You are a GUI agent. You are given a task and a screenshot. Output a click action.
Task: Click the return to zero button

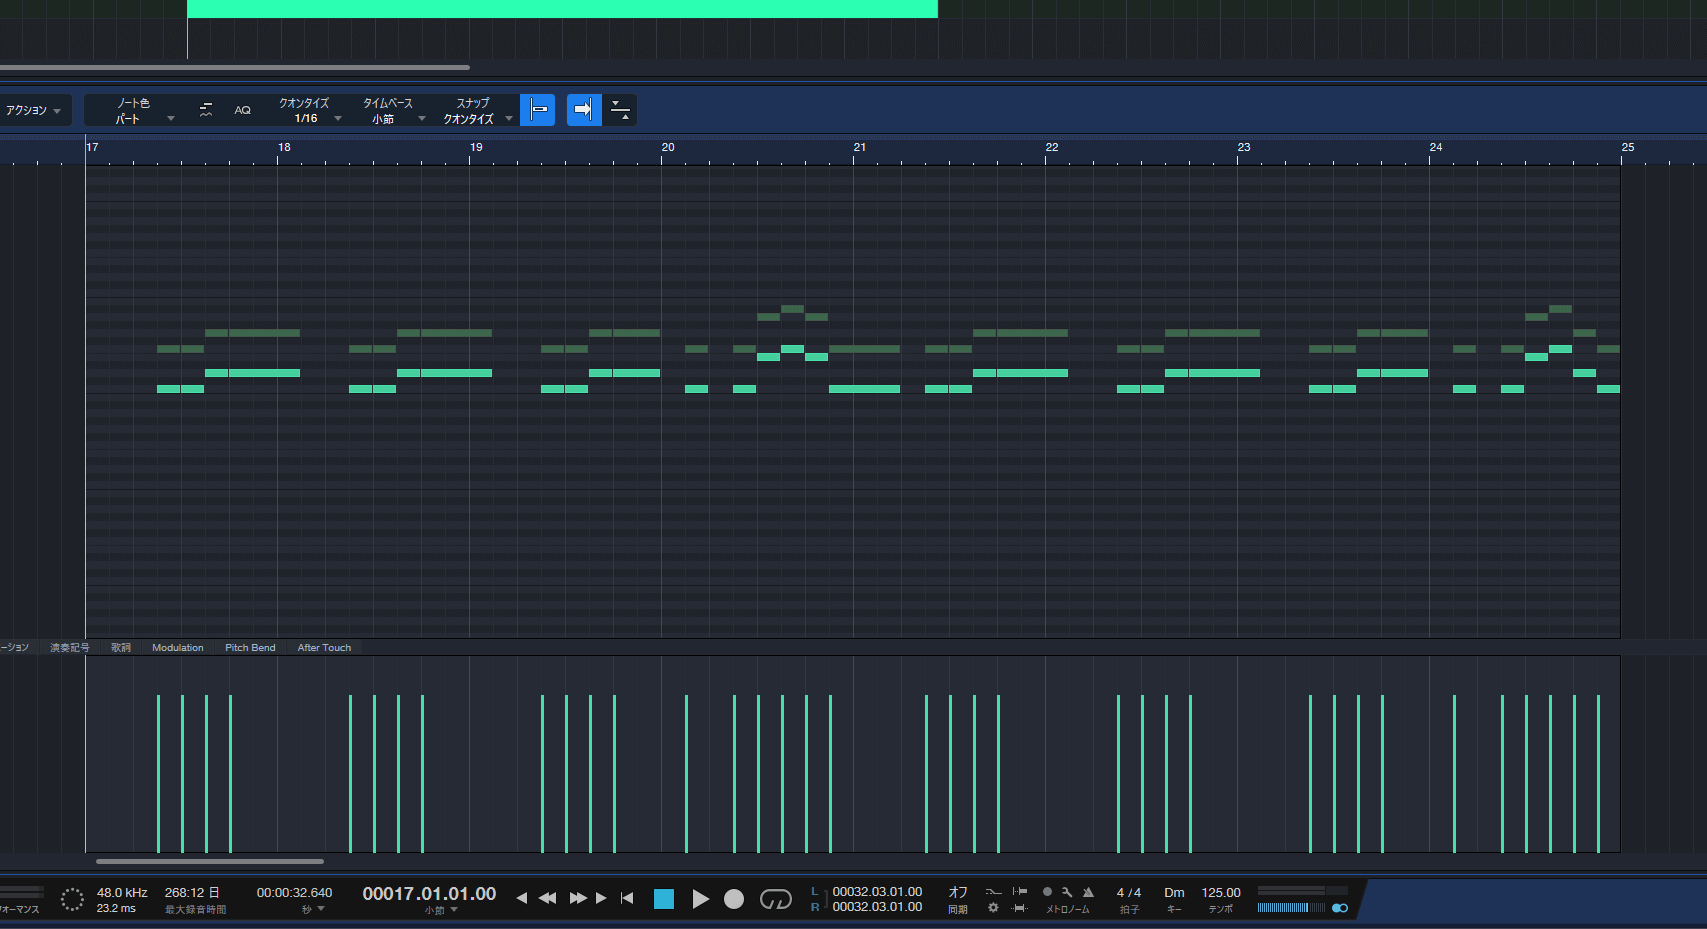[x=627, y=898]
